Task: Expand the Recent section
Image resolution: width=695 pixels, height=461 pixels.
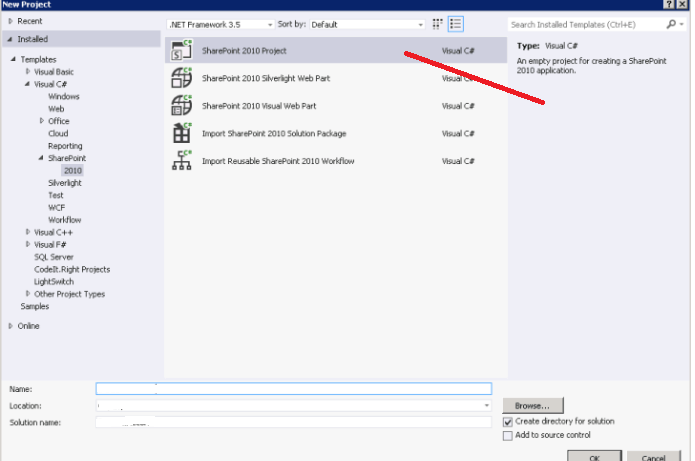Action: click(11, 21)
